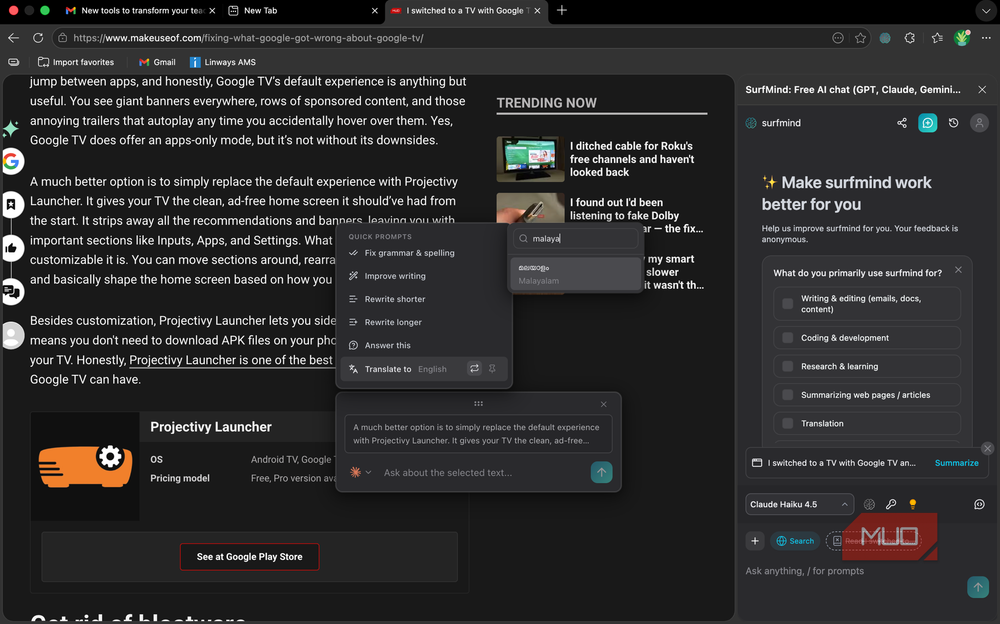View site information lock icon
Image resolution: width=1000 pixels, height=624 pixels.
click(62, 38)
